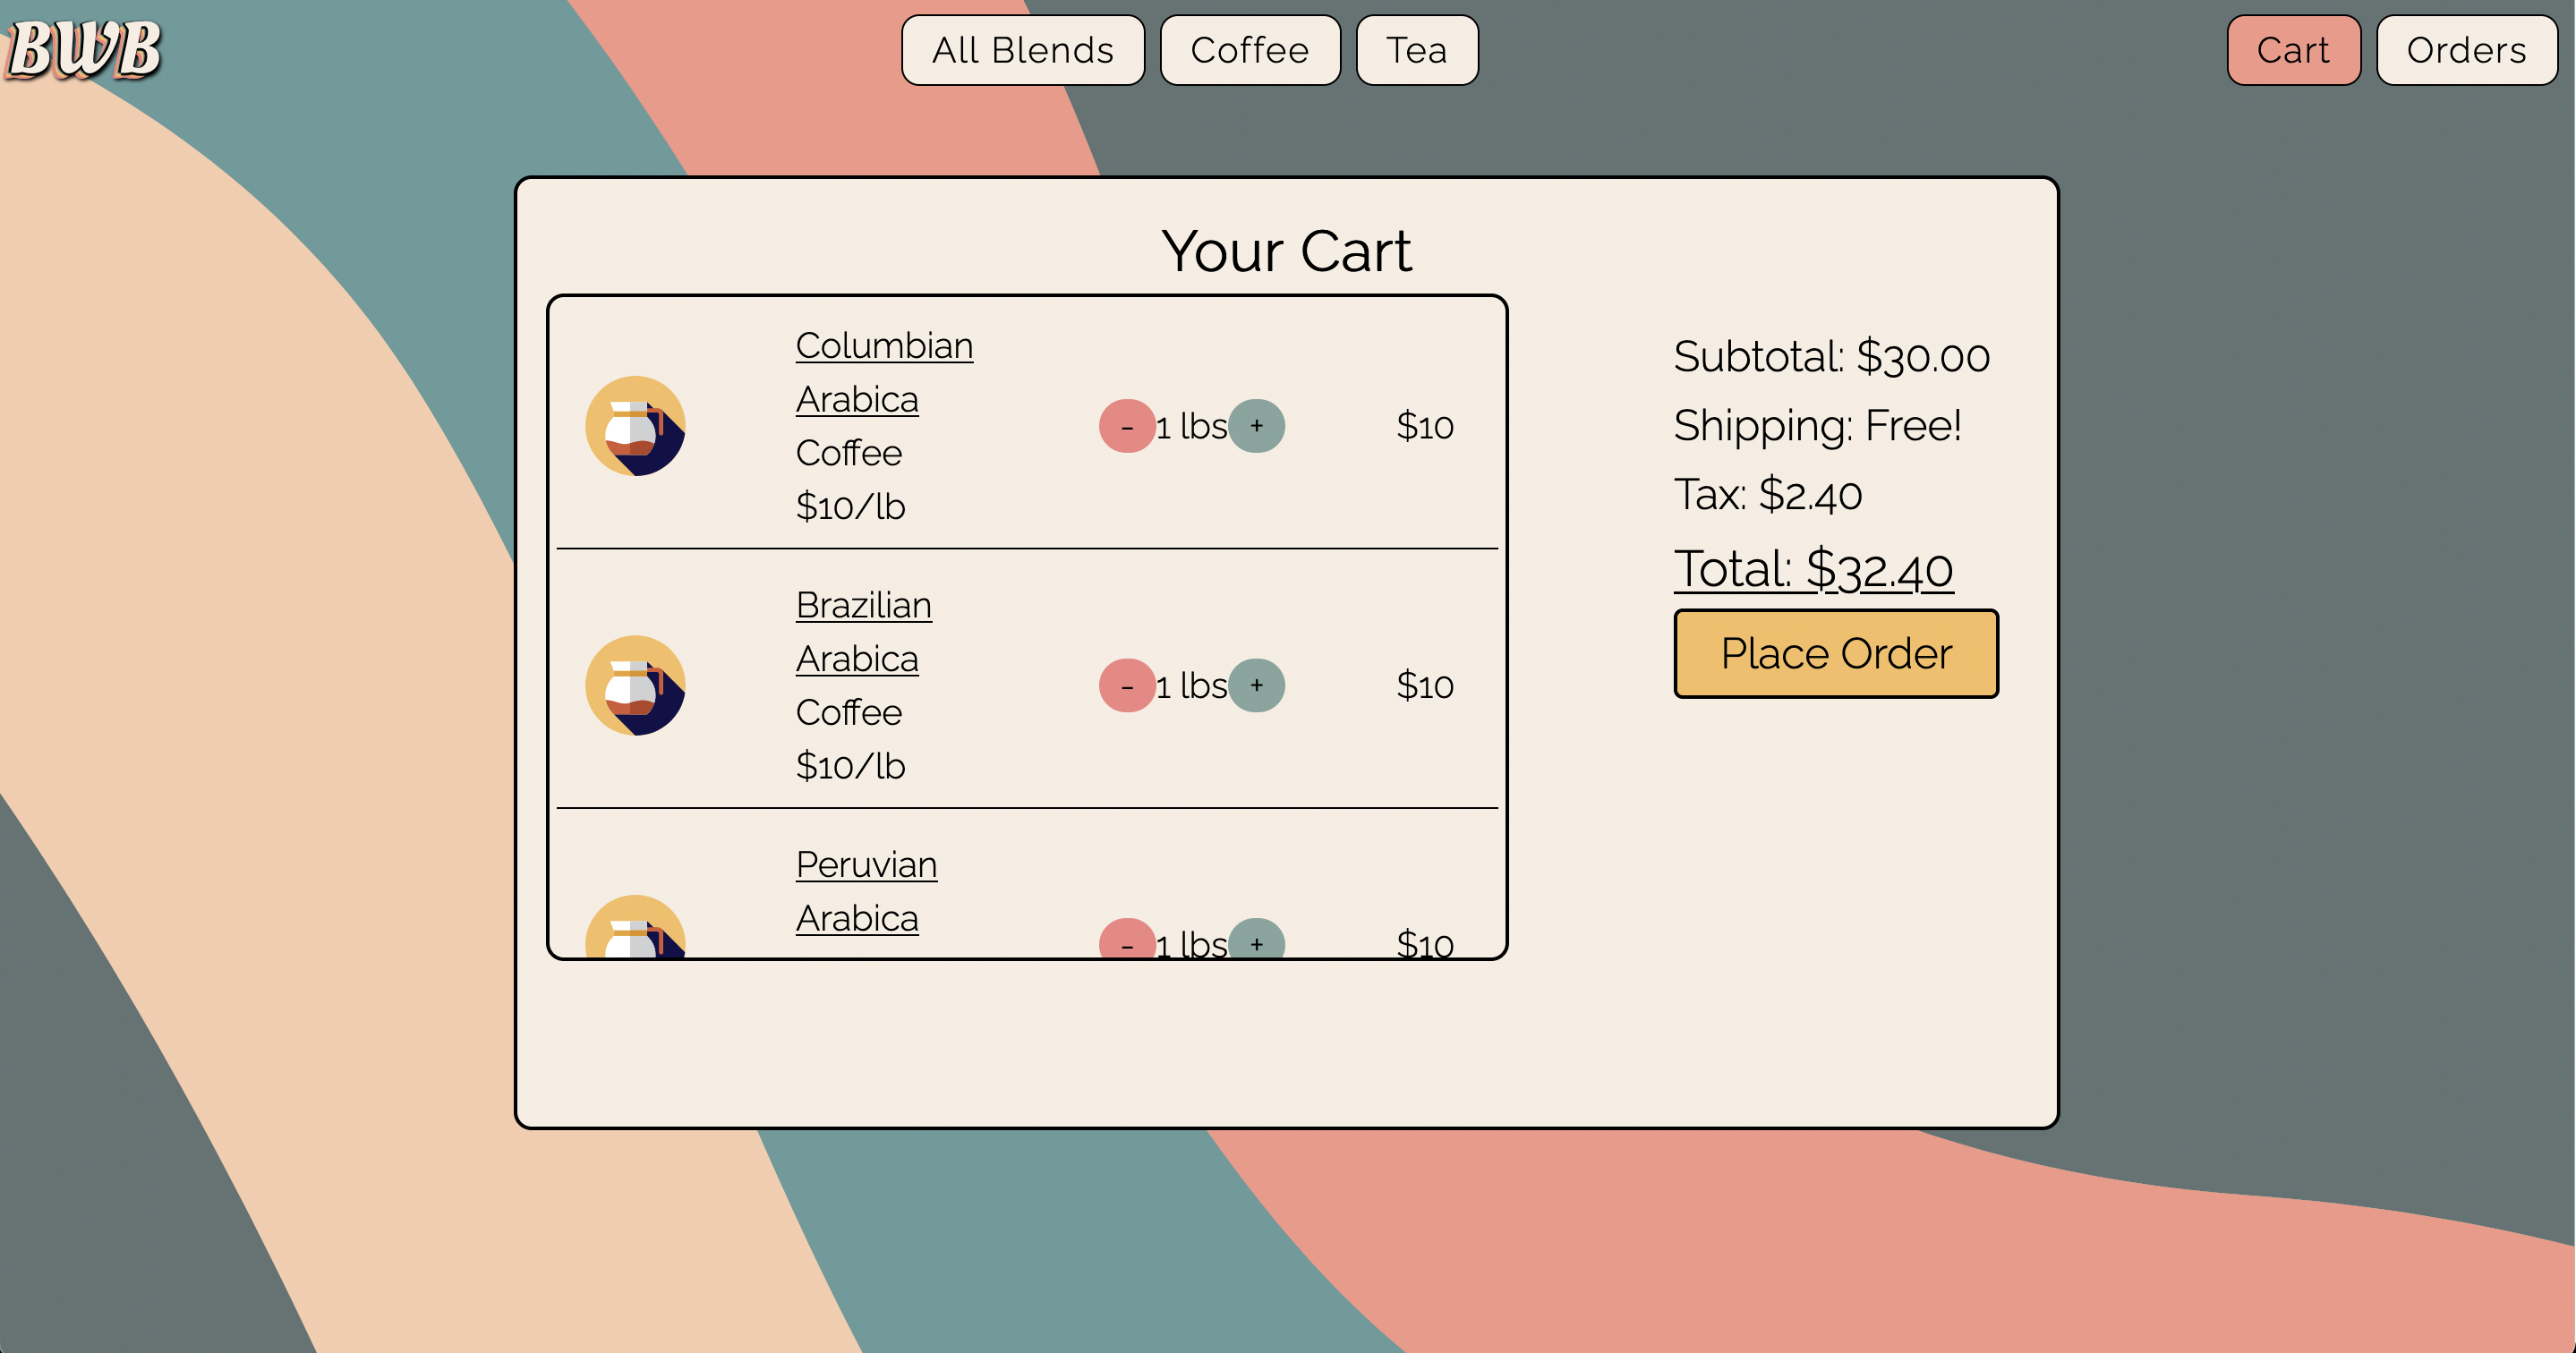Open the All Blends page
This screenshot has height=1353, width=2576.
pyautogui.click(x=1022, y=50)
